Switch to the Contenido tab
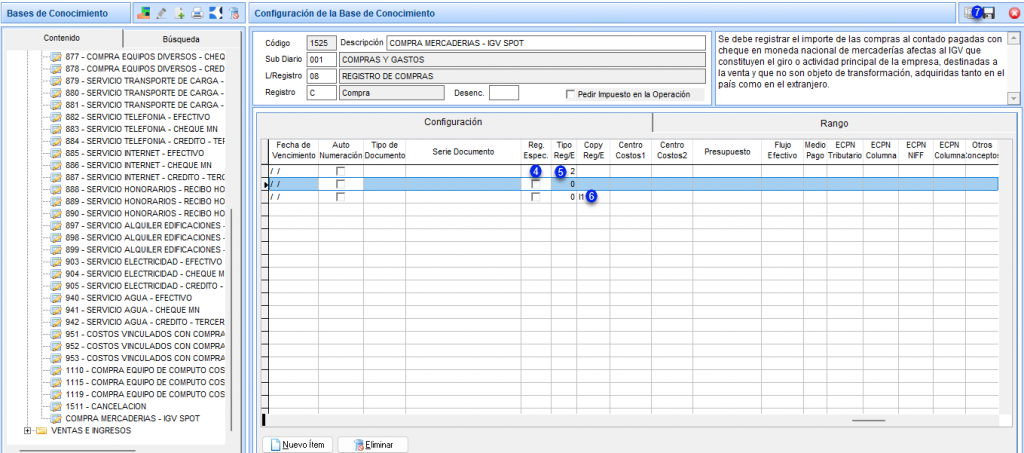This screenshot has height=453, width=1024. click(x=63, y=39)
